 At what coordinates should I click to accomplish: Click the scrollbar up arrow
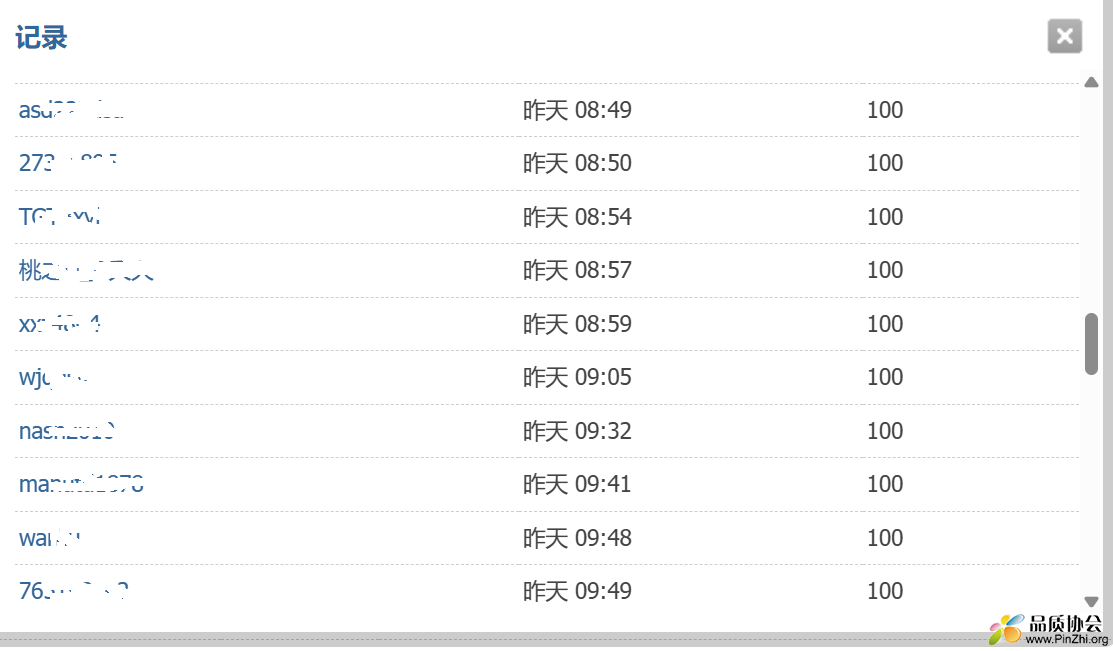1091,82
